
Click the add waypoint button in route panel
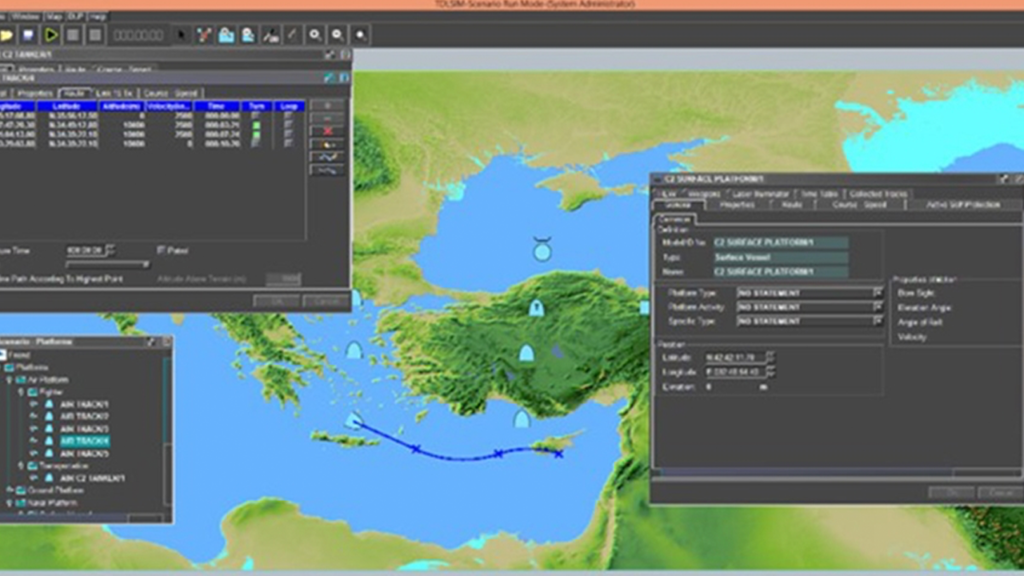click(x=327, y=106)
